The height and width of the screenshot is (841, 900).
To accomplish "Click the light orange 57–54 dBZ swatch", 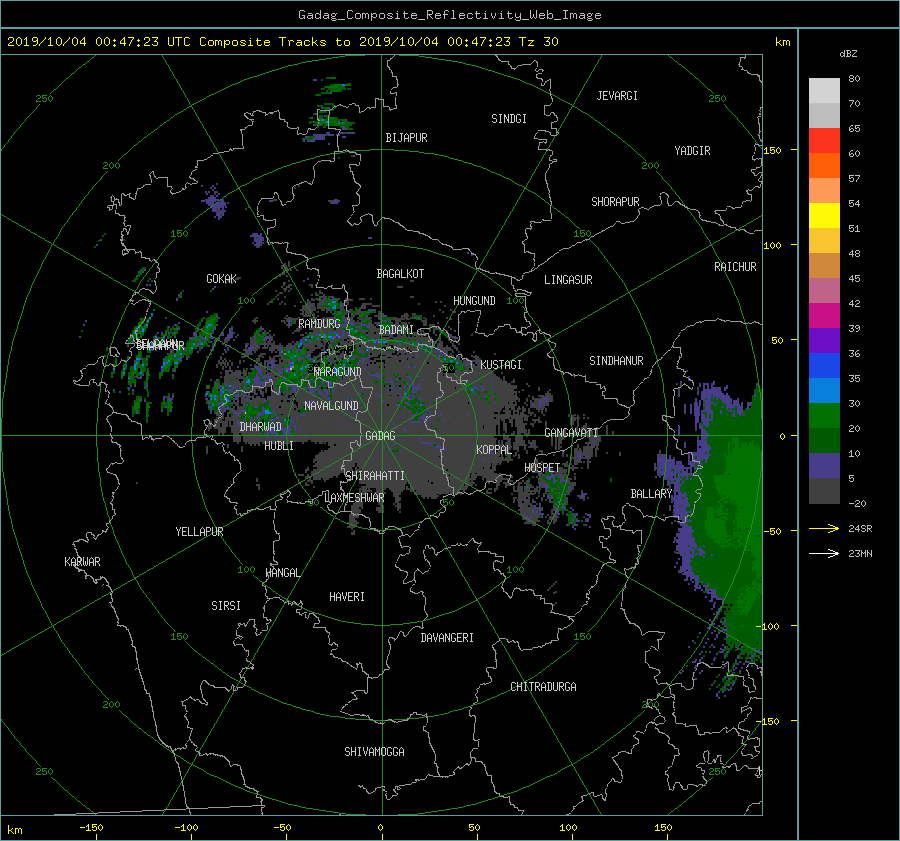I will (x=824, y=191).
